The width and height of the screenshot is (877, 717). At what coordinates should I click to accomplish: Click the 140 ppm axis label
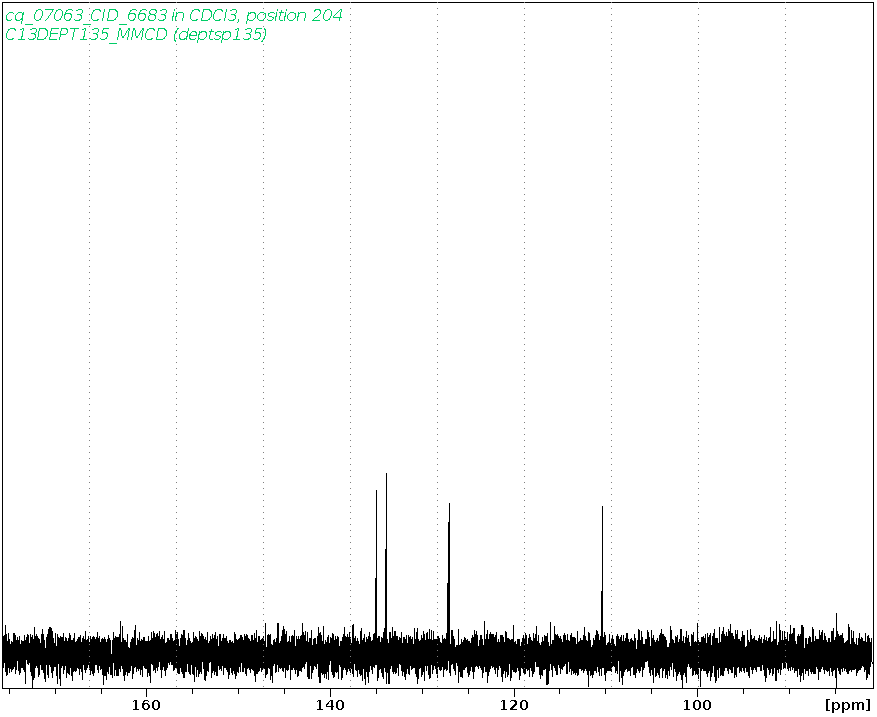tap(330, 705)
